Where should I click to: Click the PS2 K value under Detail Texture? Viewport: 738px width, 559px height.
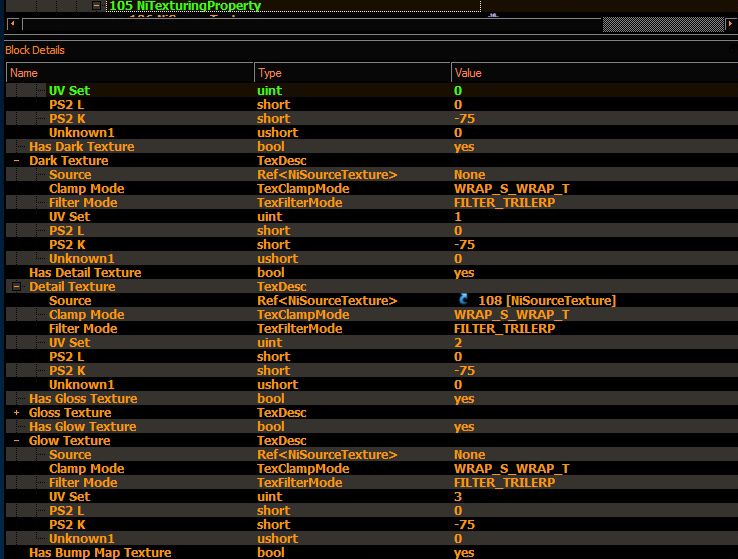[464, 370]
